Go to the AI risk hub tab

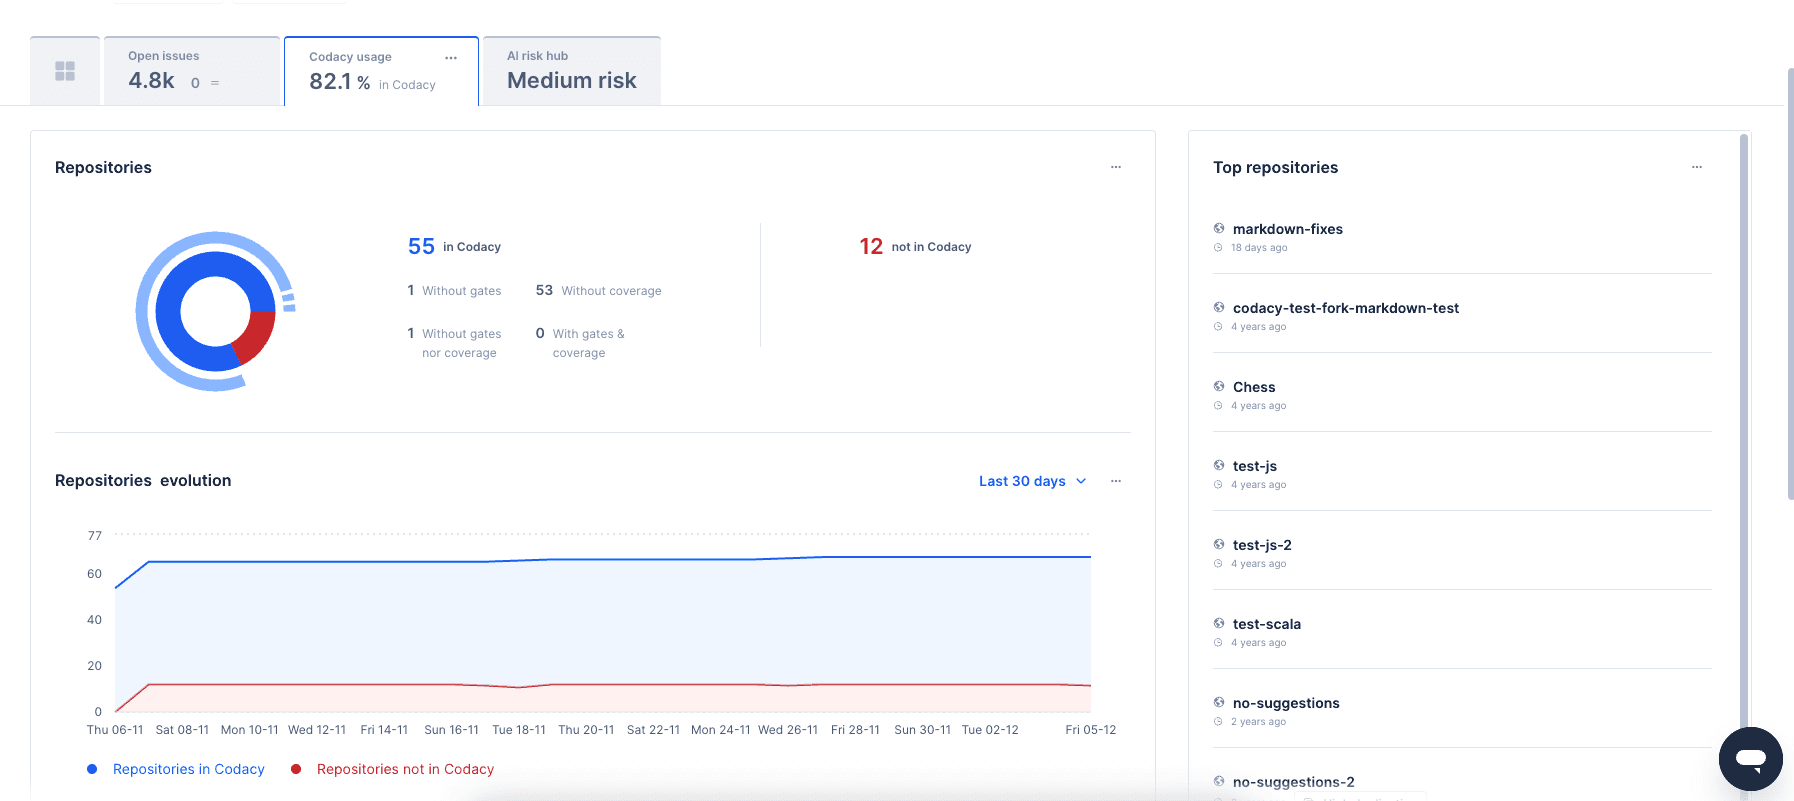(x=572, y=71)
